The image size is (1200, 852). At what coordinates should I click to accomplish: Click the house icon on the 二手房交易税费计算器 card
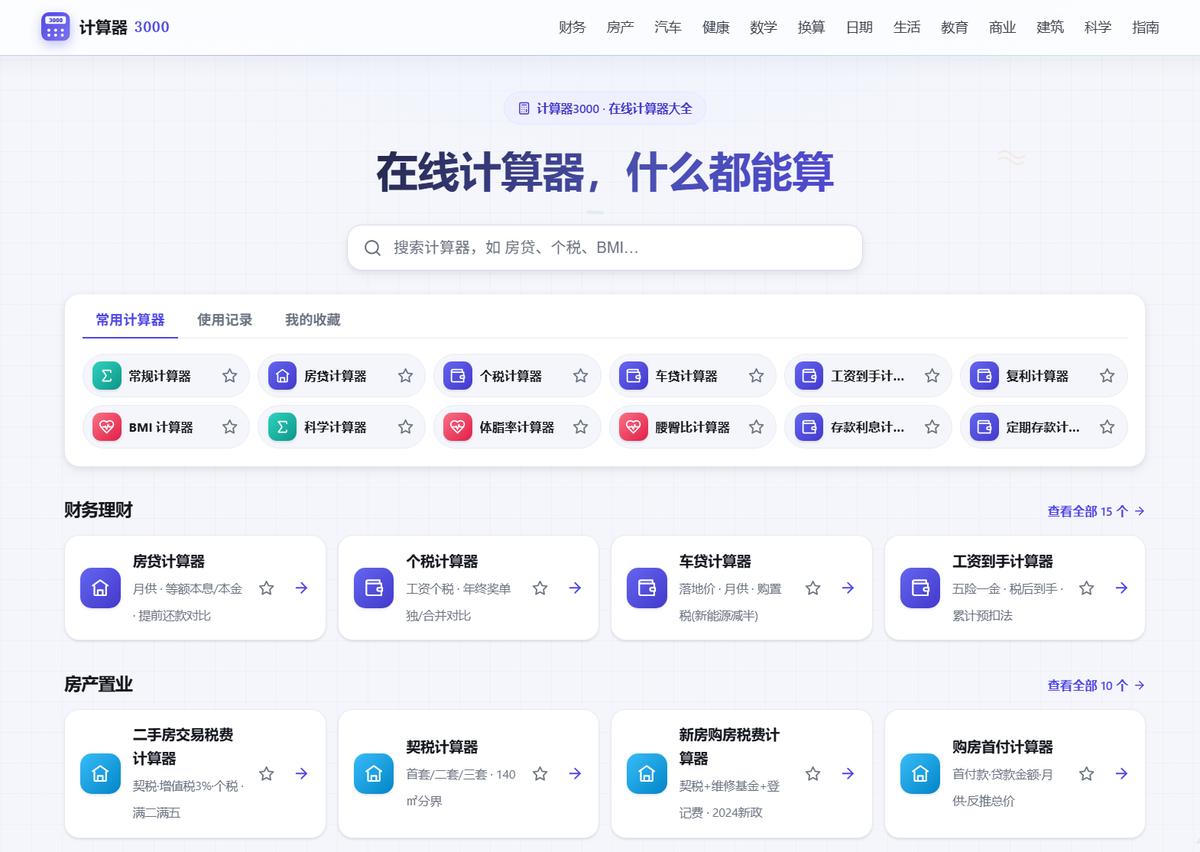(100, 774)
